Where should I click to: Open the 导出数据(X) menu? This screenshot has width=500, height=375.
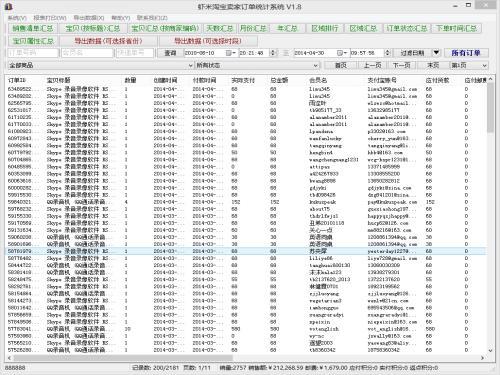pos(89,18)
